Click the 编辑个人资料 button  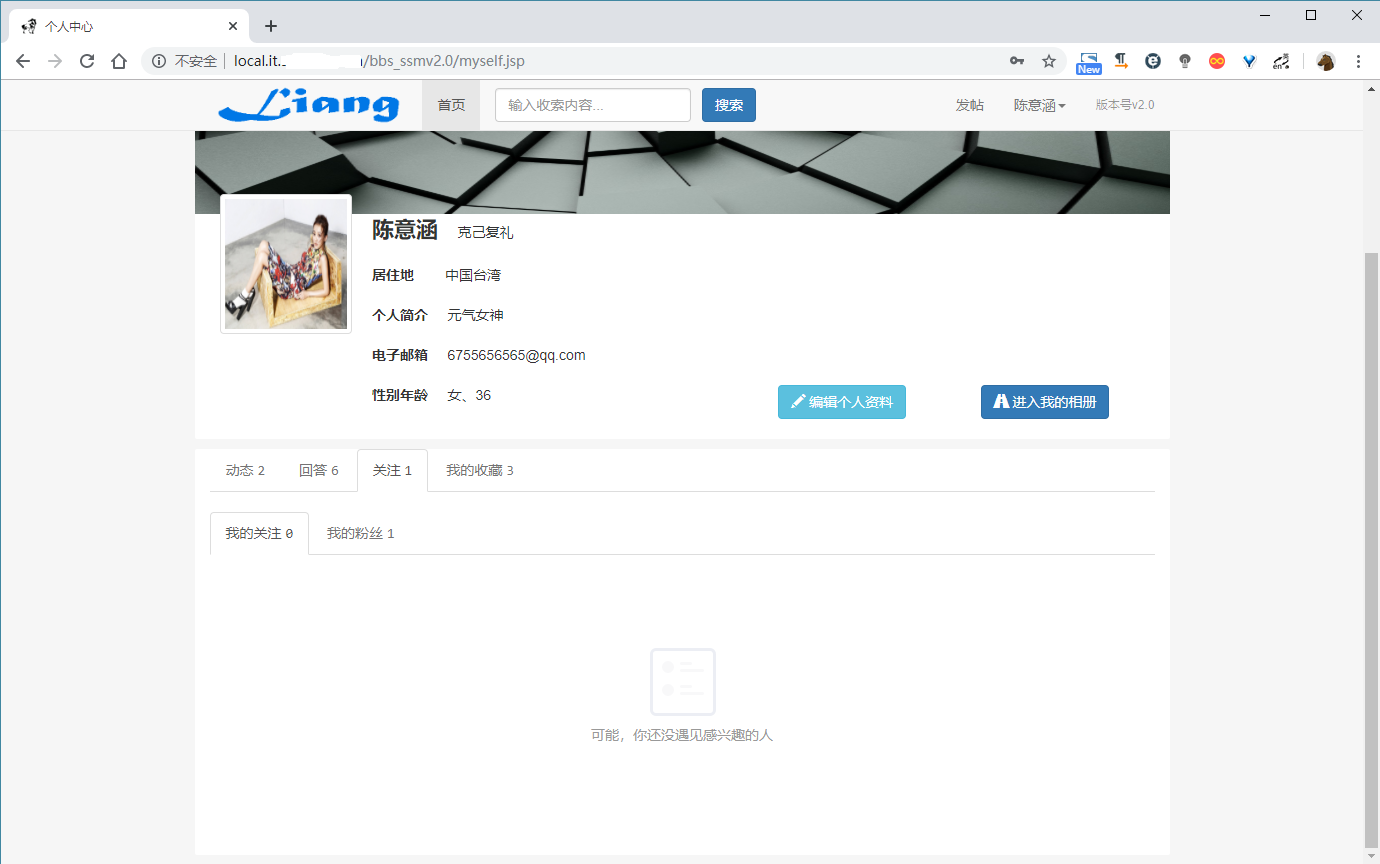click(x=842, y=402)
